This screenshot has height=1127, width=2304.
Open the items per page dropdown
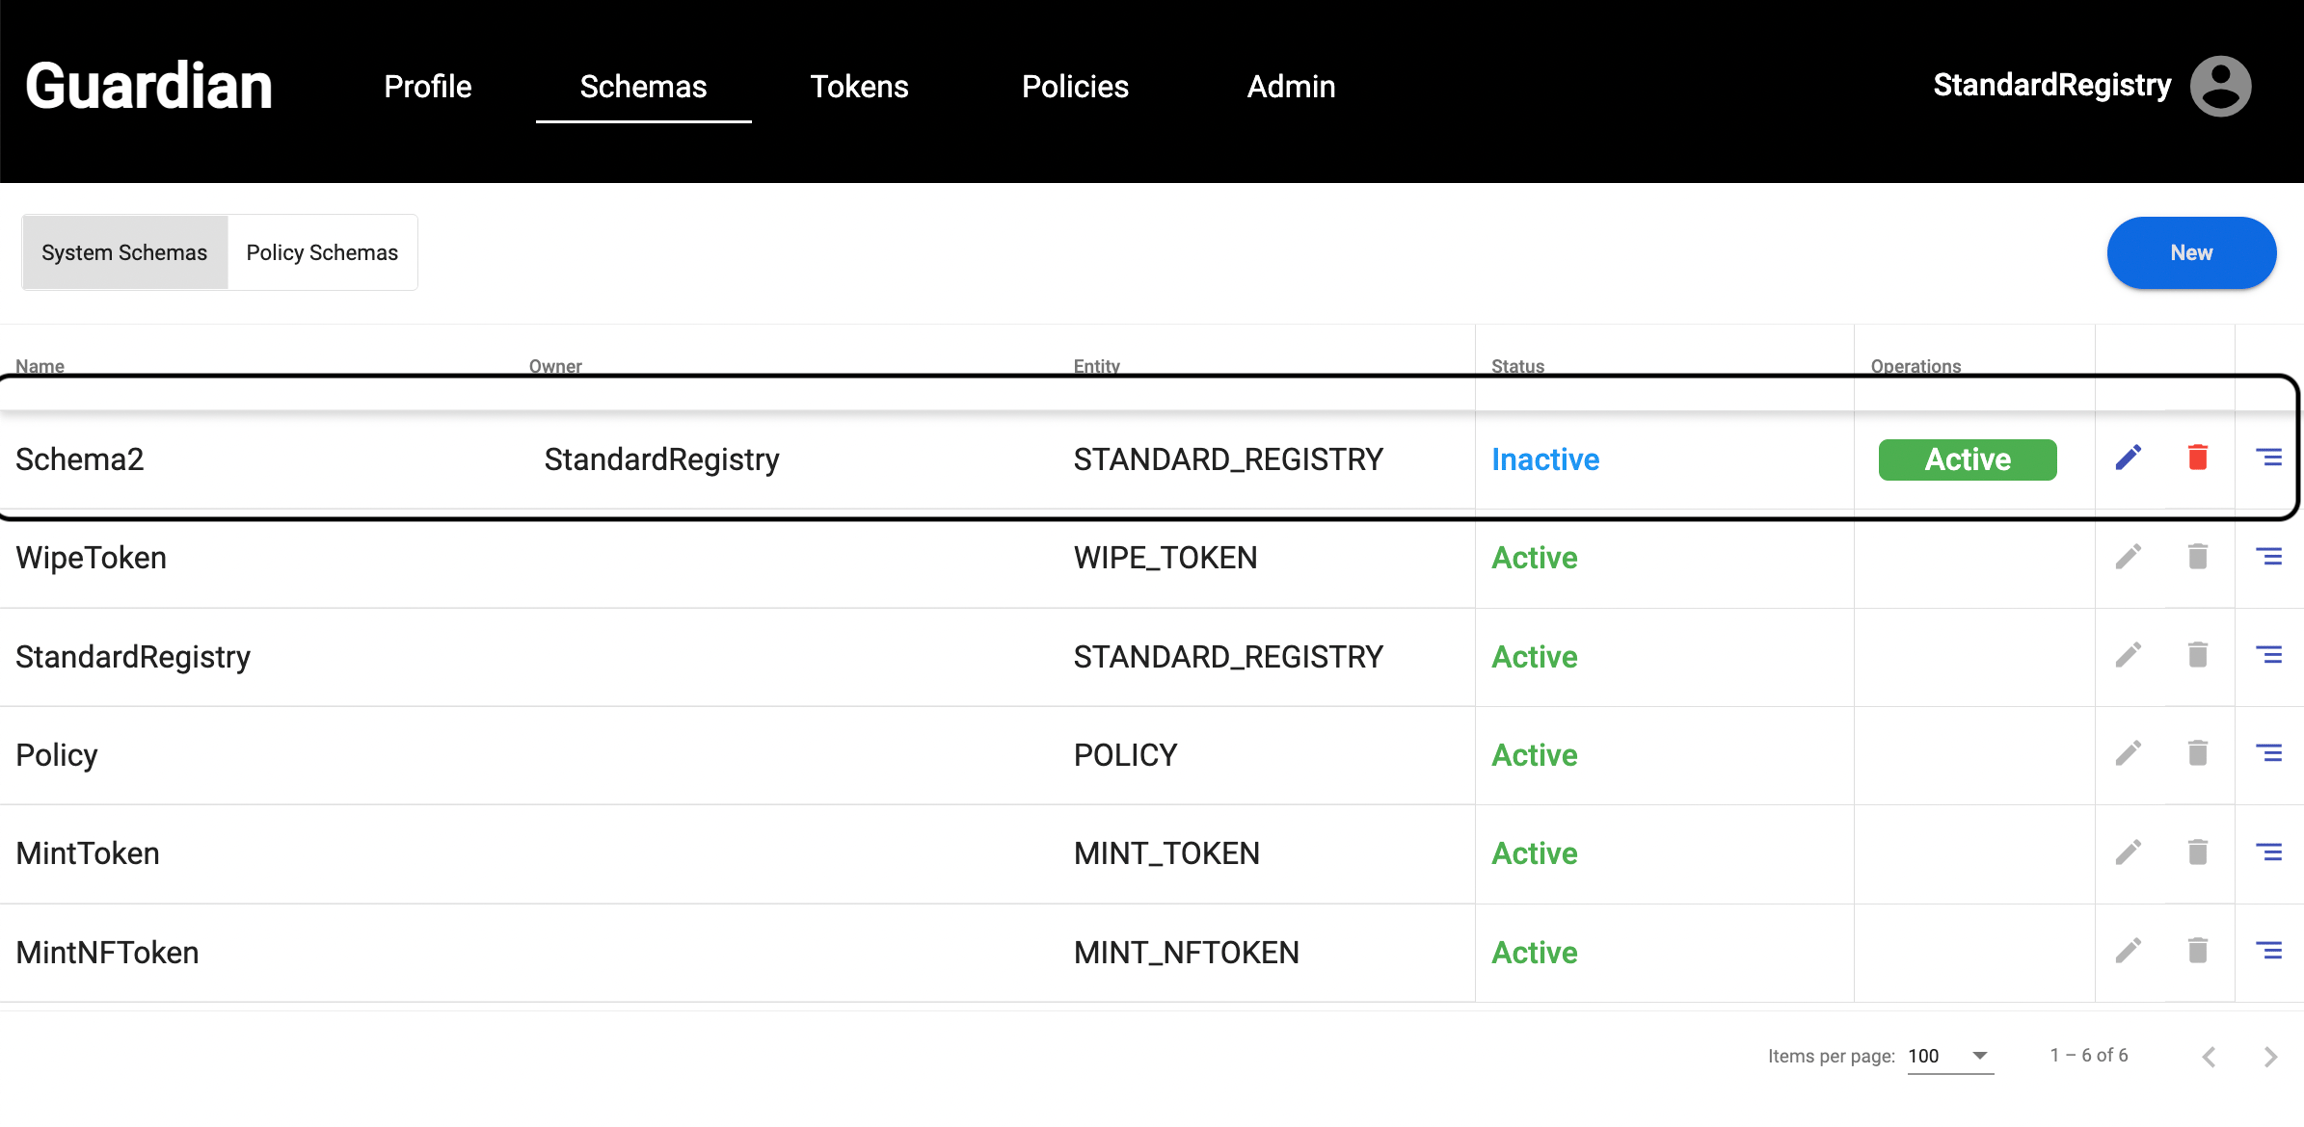[1950, 1056]
